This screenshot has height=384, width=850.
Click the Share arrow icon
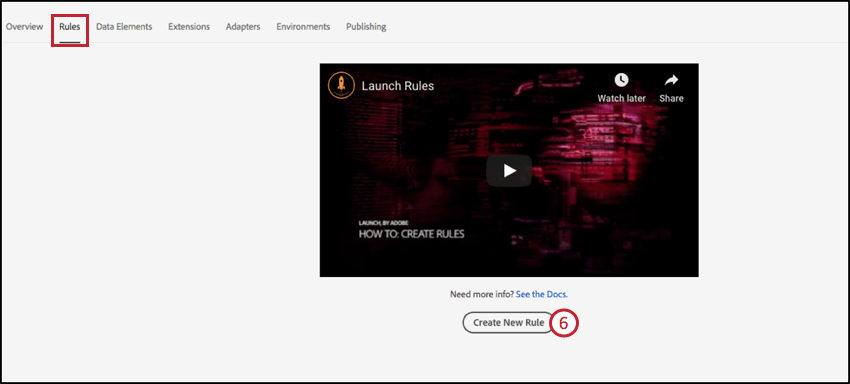coord(671,80)
